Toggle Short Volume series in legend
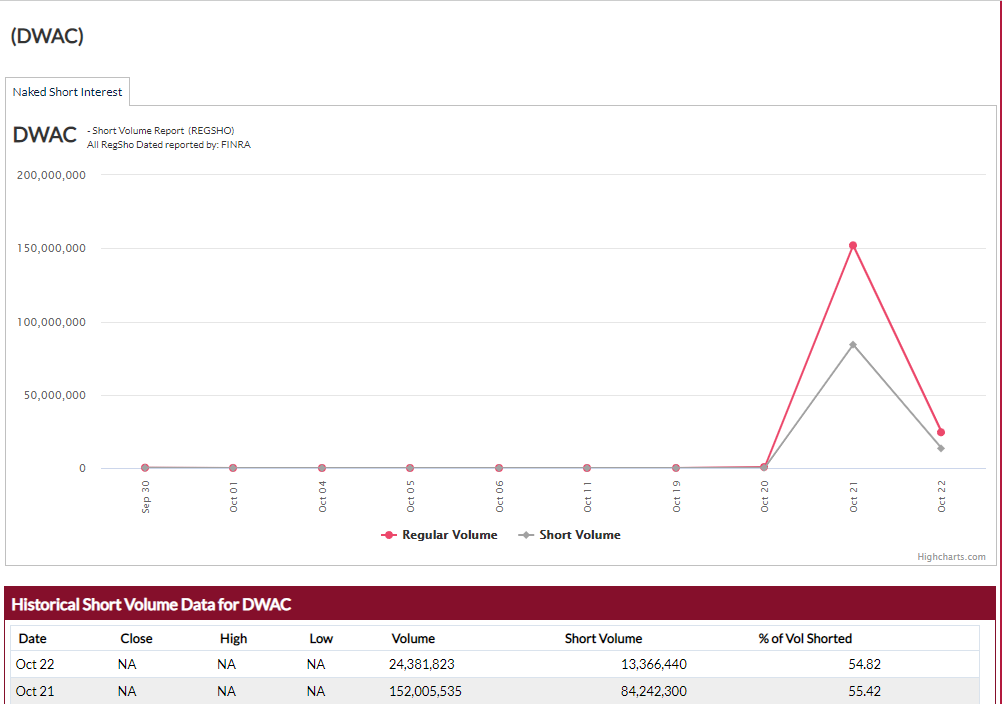This screenshot has width=1002, height=704. [x=569, y=535]
